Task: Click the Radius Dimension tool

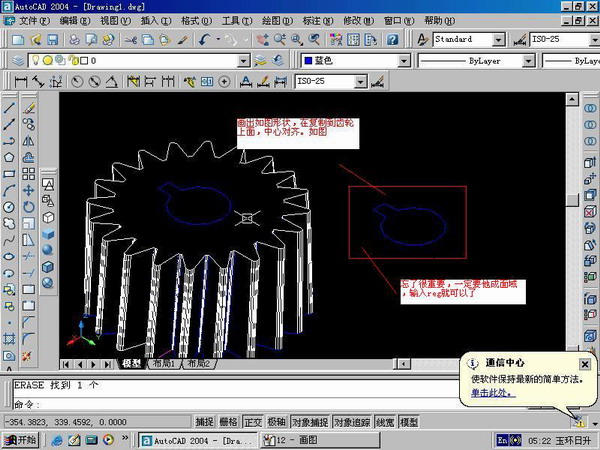Action: (x=77, y=81)
